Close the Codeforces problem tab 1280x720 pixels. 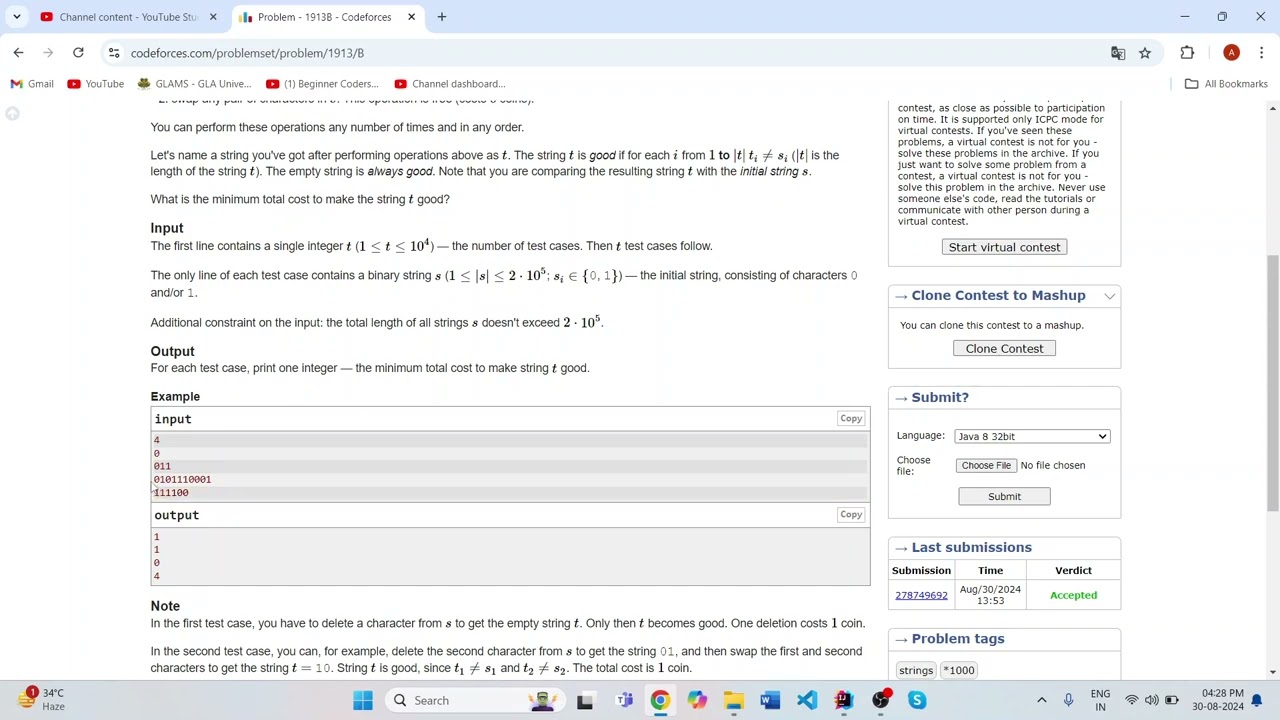(411, 17)
